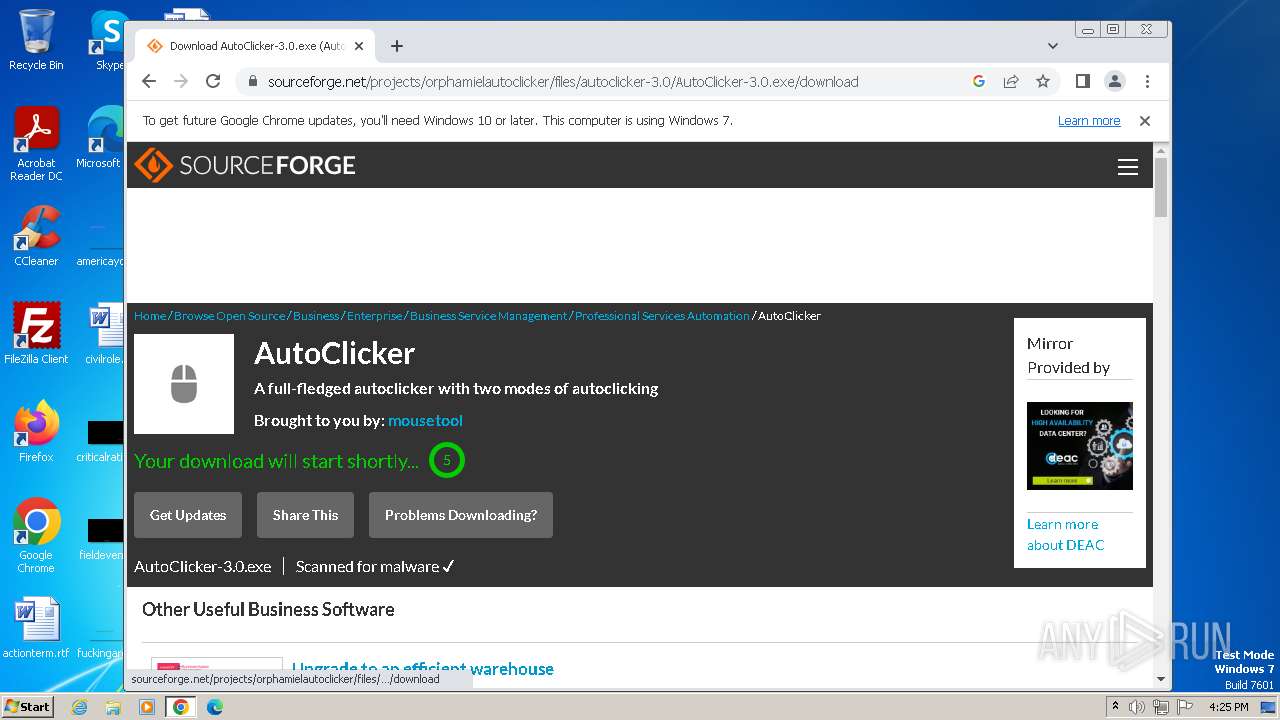Viewport: 1280px width, 720px height.
Task: Click the DEAC data center ad banner
Action: tap(1080, 446)
